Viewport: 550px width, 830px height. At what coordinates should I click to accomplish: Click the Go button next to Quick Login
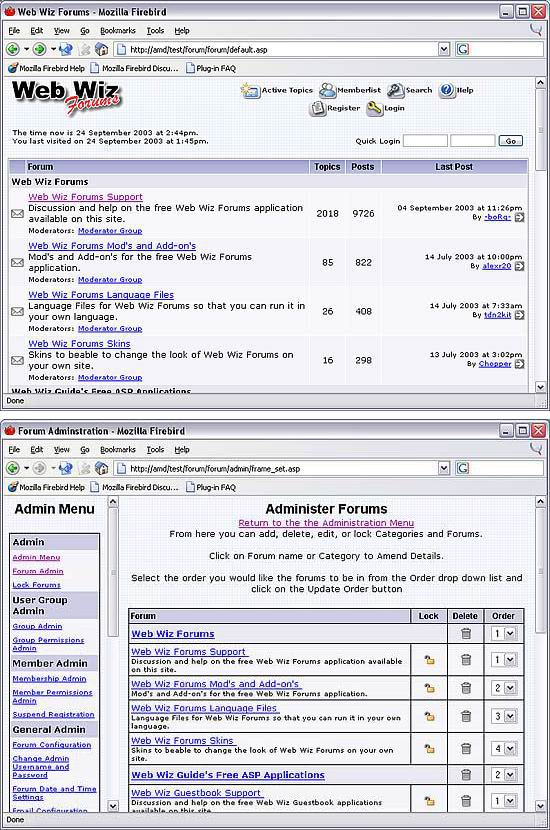(510, 141)
